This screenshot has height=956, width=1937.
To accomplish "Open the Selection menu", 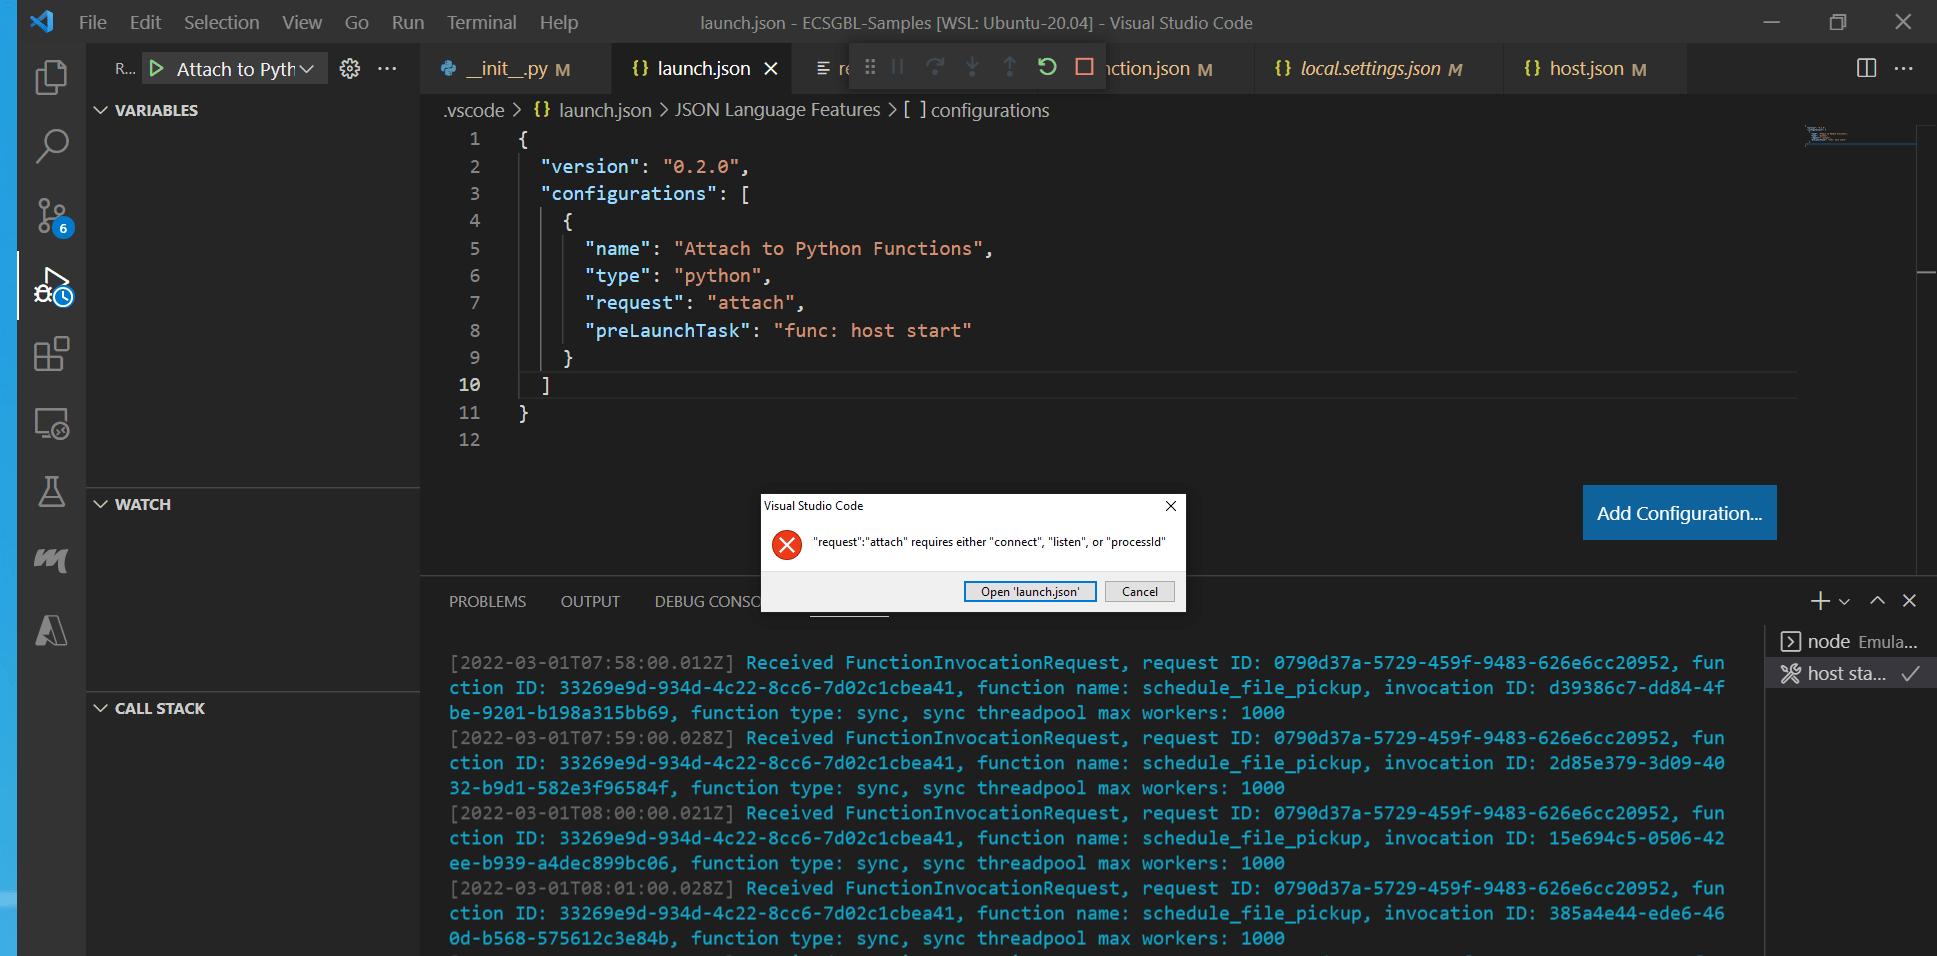I will click(221, 22).
